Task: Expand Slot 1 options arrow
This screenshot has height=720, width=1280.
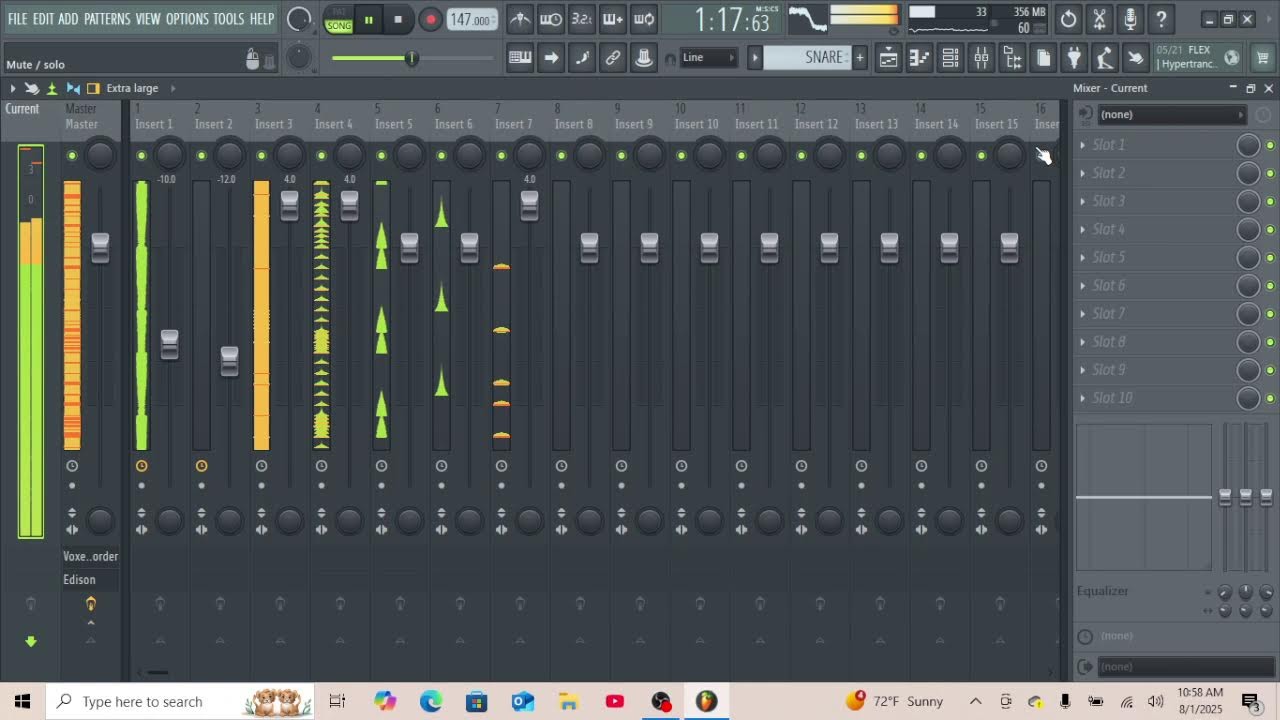Action: click(1082, 145)
